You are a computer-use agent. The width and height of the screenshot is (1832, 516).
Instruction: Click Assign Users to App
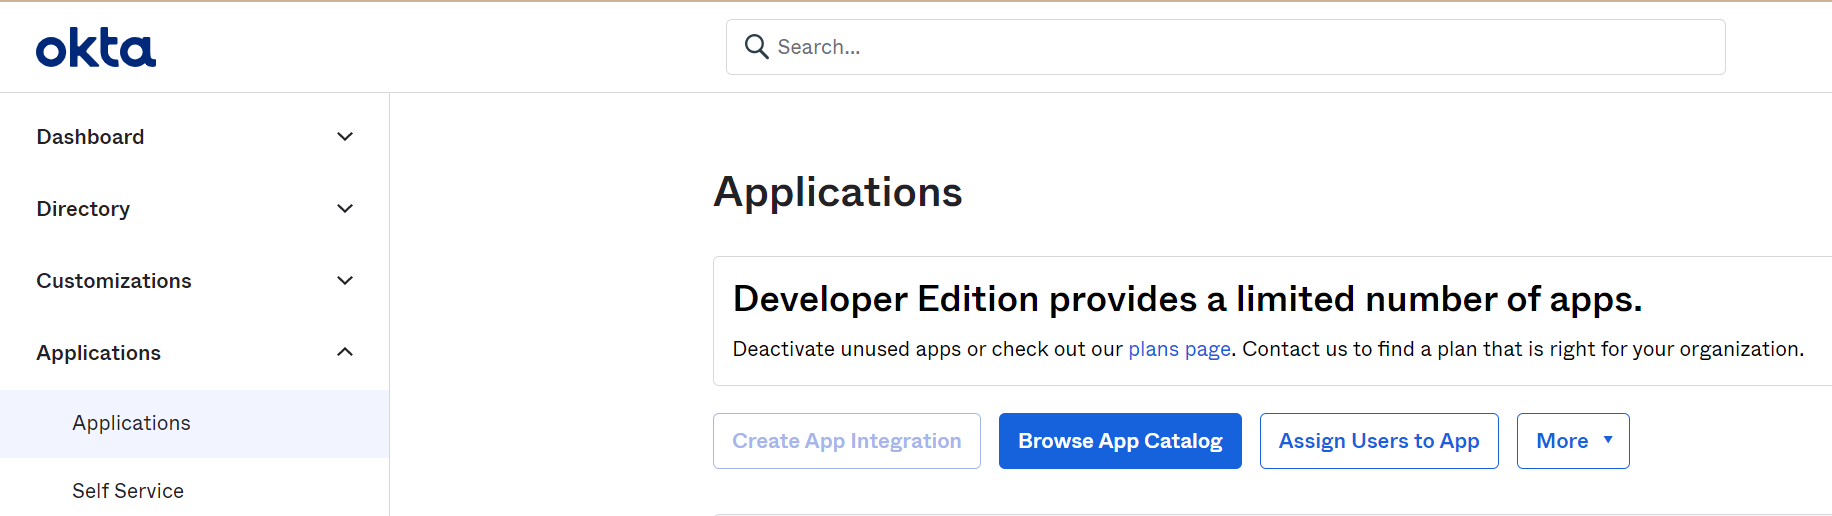(x=1378, y=441)
